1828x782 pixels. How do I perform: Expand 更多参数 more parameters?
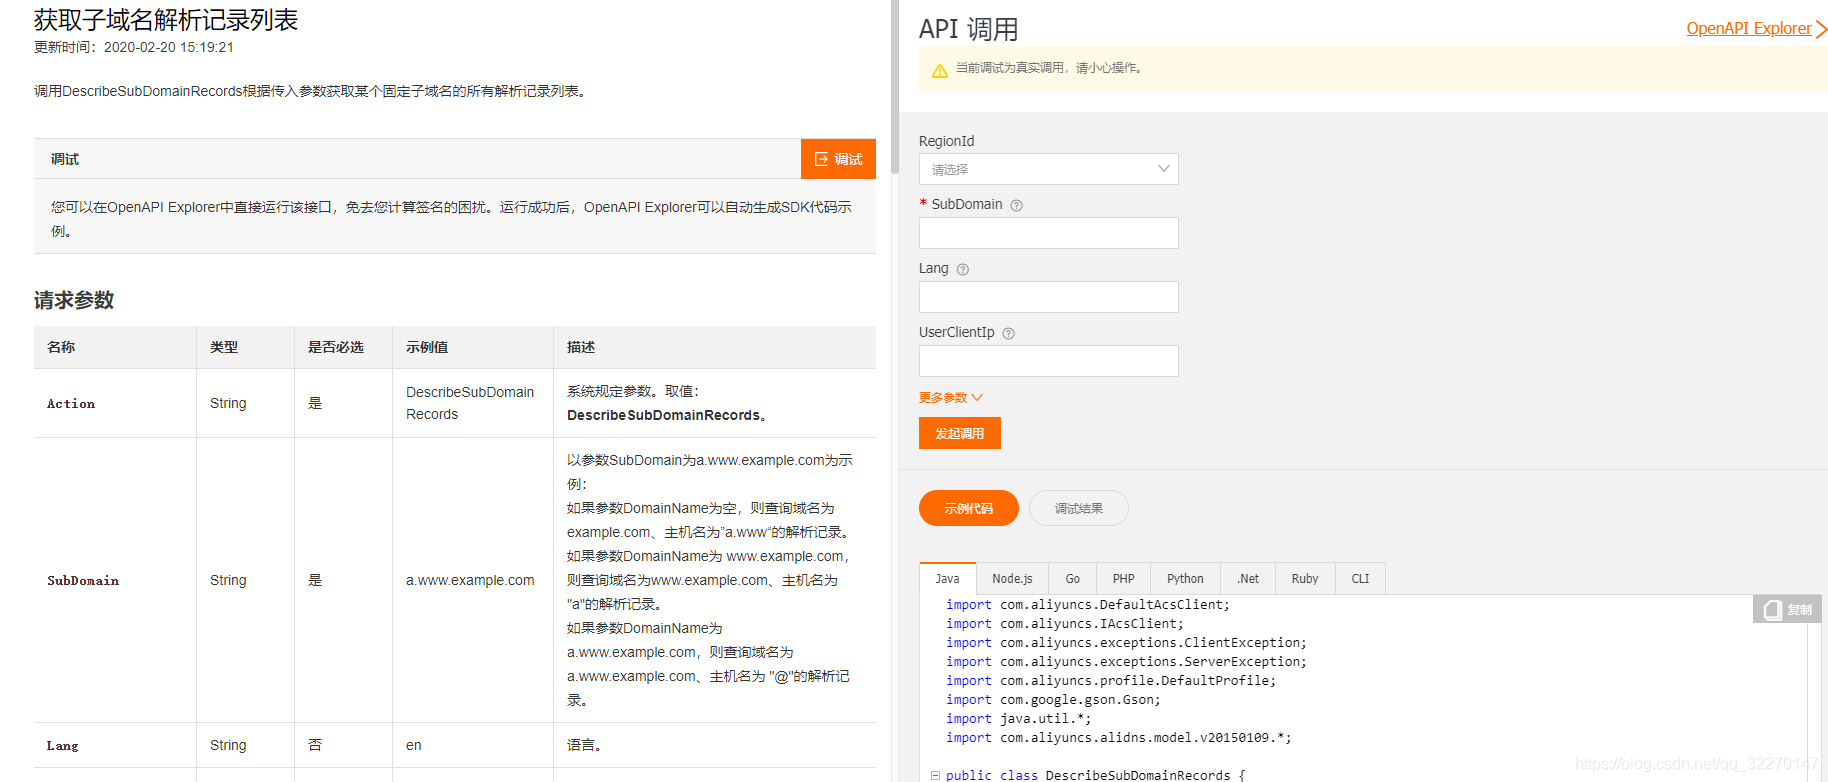[950, 397]
